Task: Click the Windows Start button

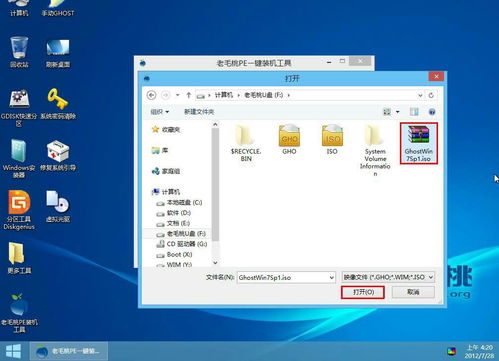Action: (14, 351)
